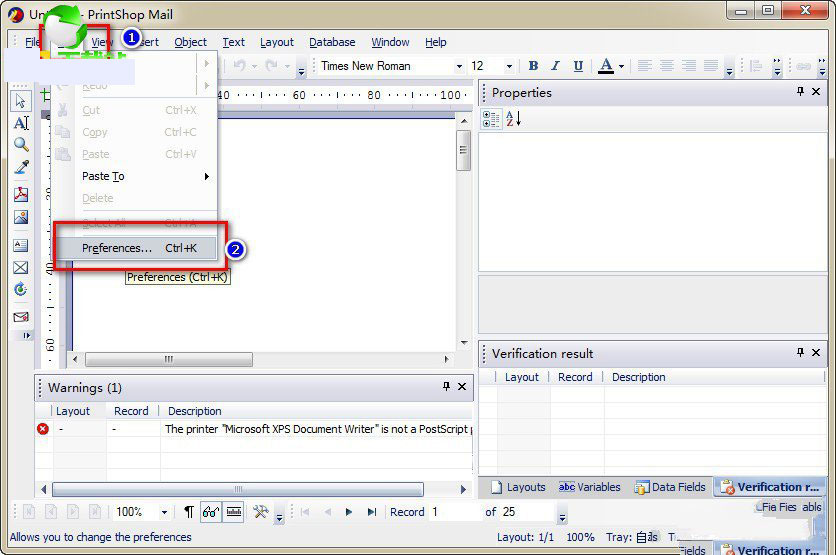Select the PDF object tool
Image resolution: width=836 pixels, height=555 pixels.
point(21,194)
